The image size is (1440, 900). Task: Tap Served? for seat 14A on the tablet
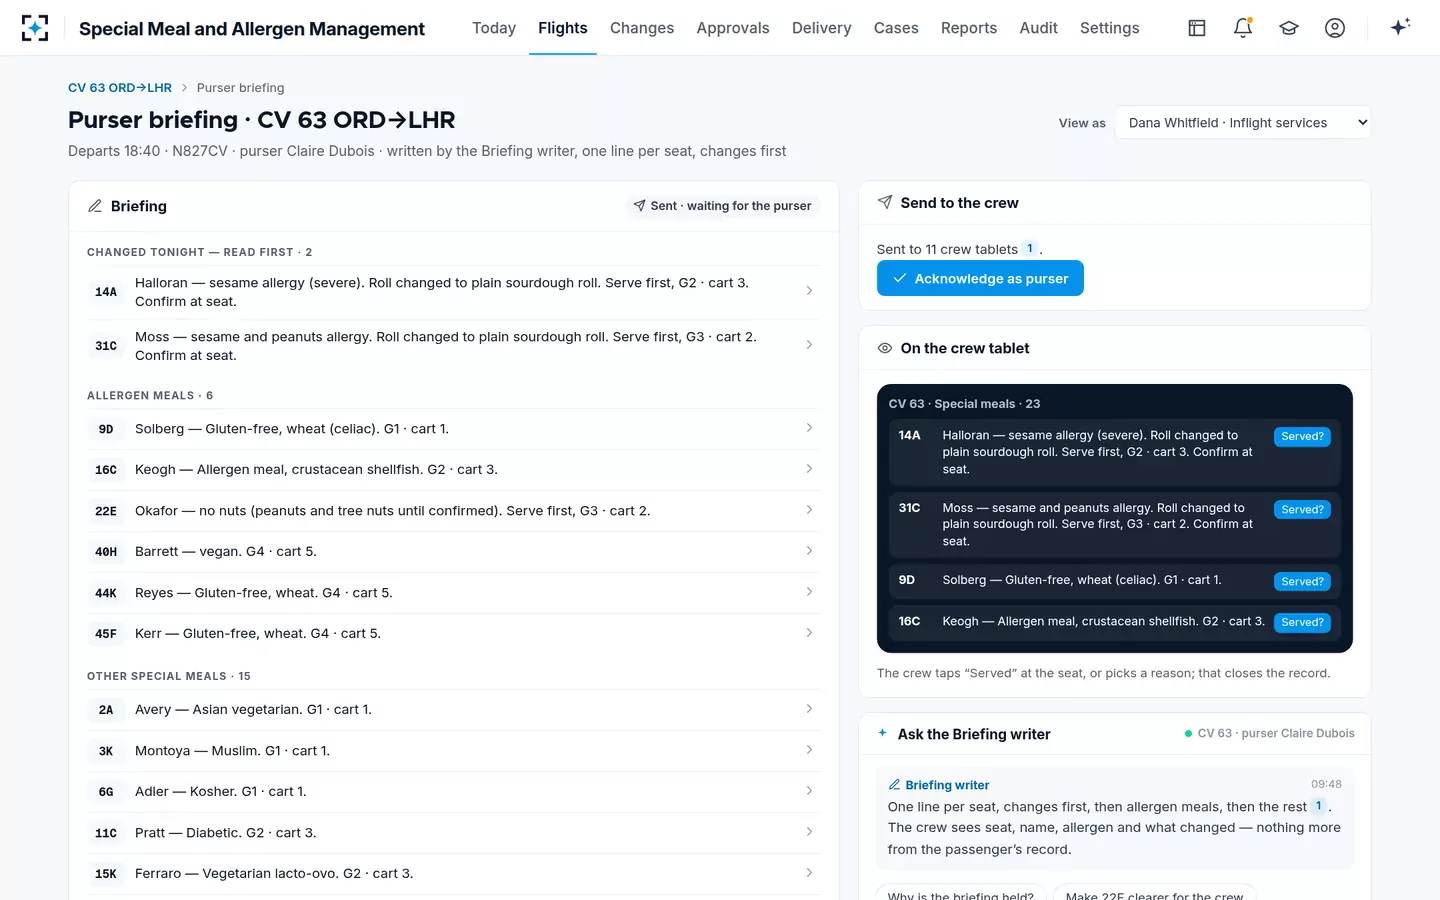(1302, 436)
